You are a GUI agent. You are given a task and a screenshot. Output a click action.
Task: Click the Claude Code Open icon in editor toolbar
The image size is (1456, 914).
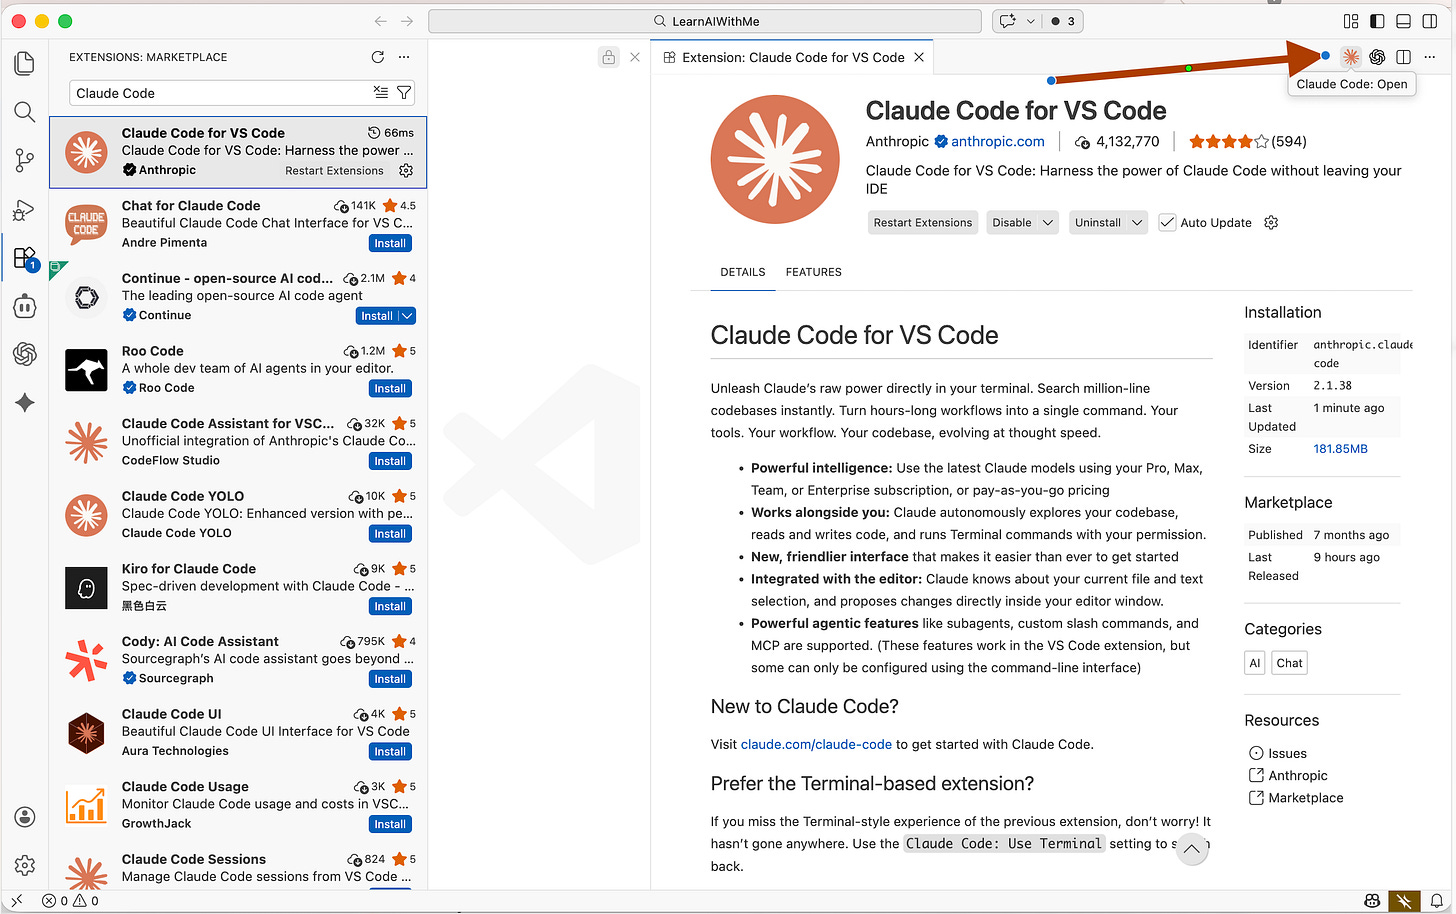click(x=1351, y=57)
